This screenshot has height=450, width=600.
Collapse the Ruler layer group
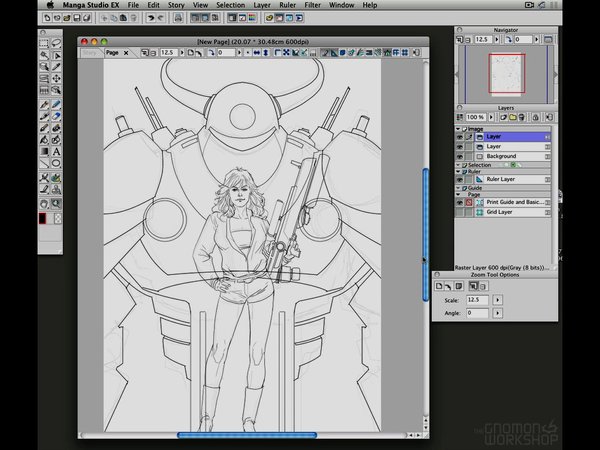[x=458, y=171]
